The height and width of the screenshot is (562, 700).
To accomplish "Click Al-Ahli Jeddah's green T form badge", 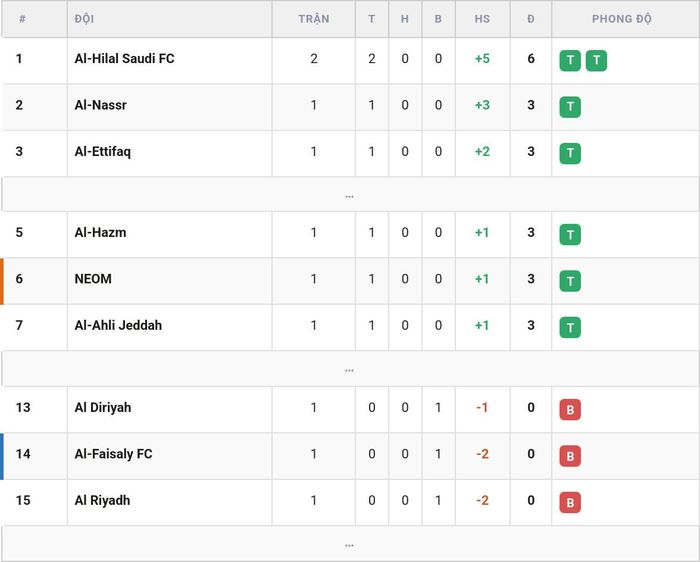I will pos(570,327).
